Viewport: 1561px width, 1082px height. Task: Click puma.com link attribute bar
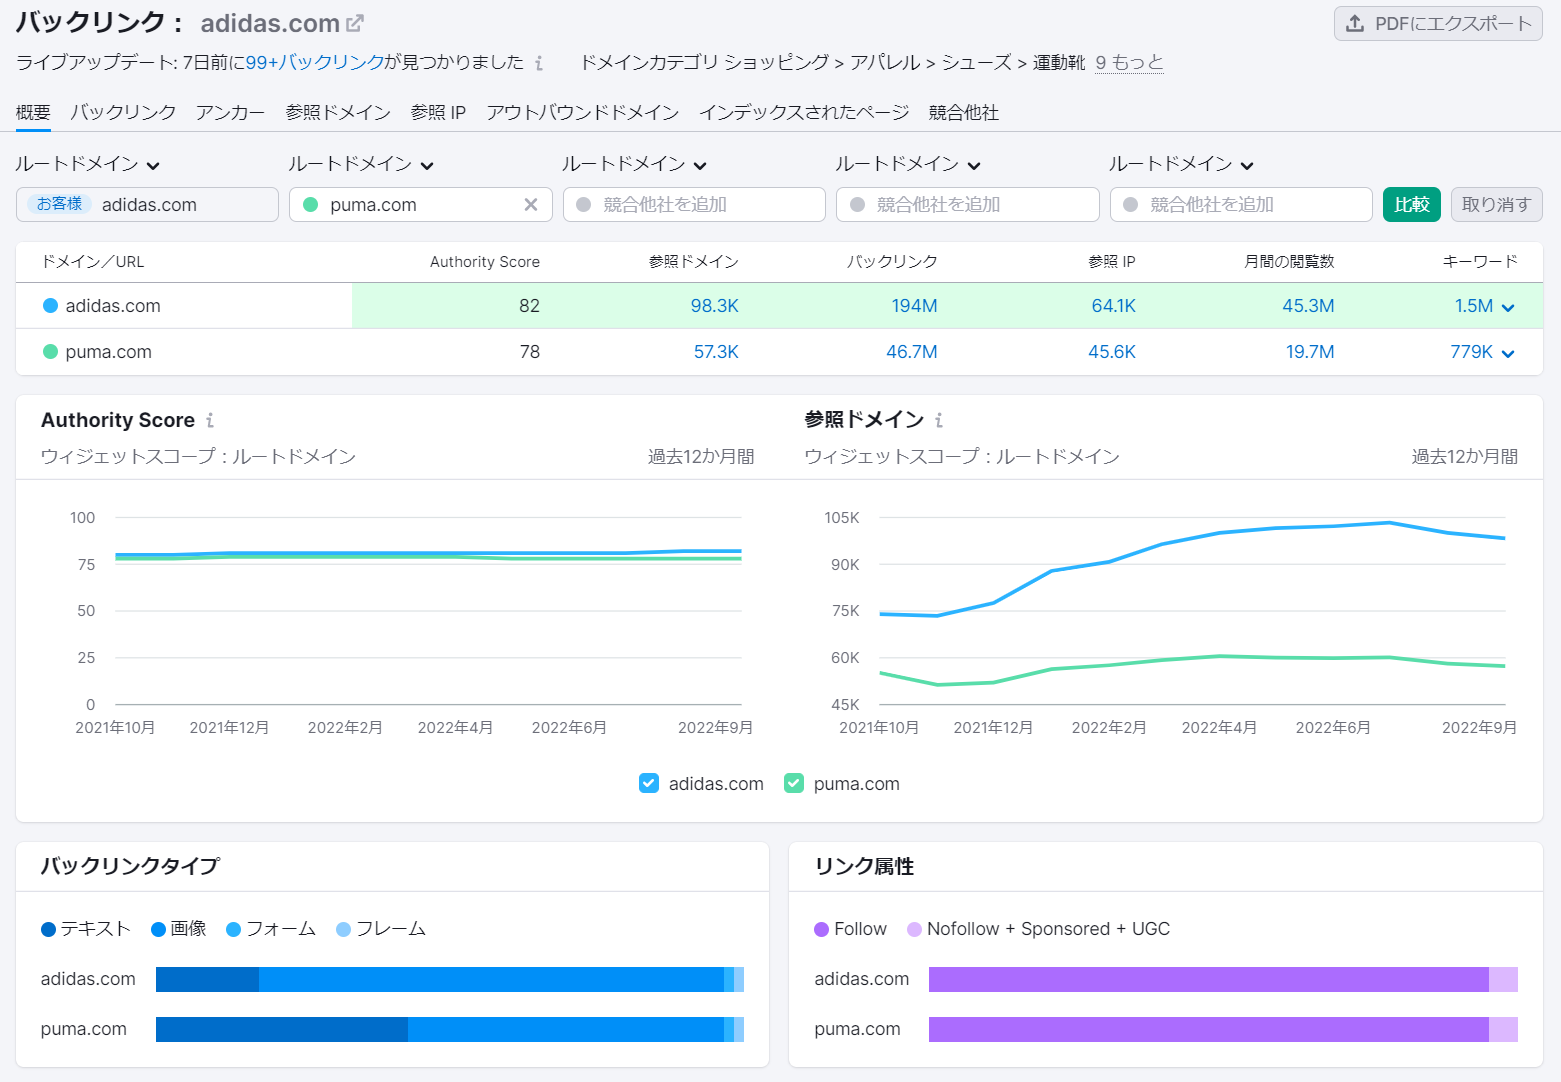[x=1223, y=1029]
